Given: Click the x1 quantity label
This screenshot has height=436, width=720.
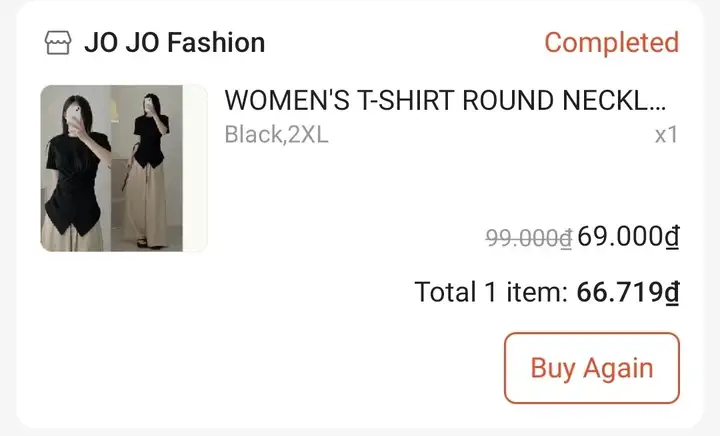Looking at the screenshot, I should [x=667, y=135].
